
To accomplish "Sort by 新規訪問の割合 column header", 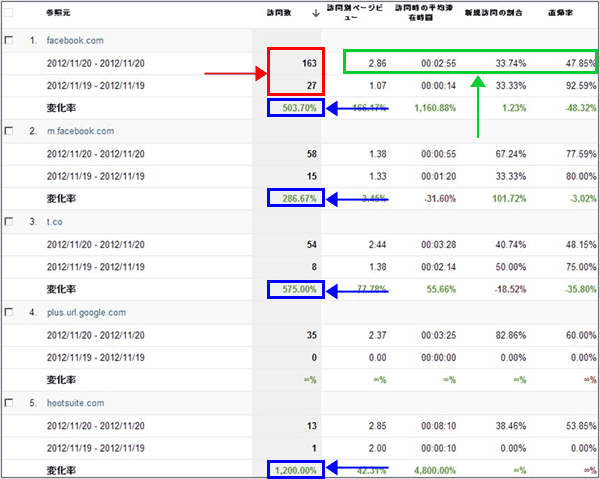I will [x=493, y=13].
